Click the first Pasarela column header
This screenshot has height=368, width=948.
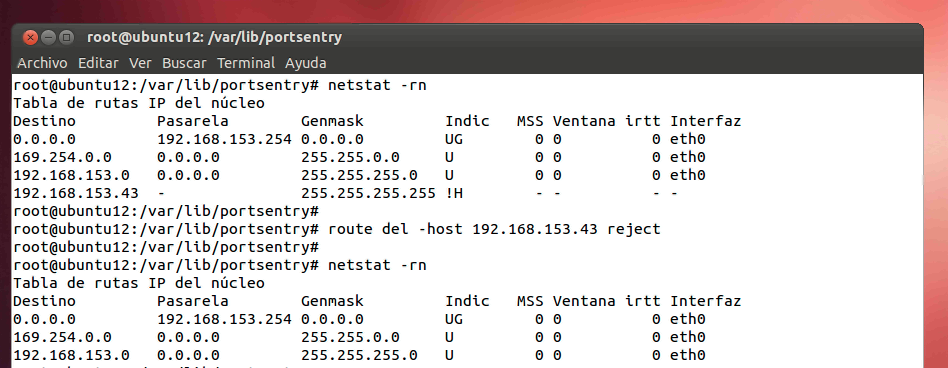pyautogui.click(x=193, y=121)
